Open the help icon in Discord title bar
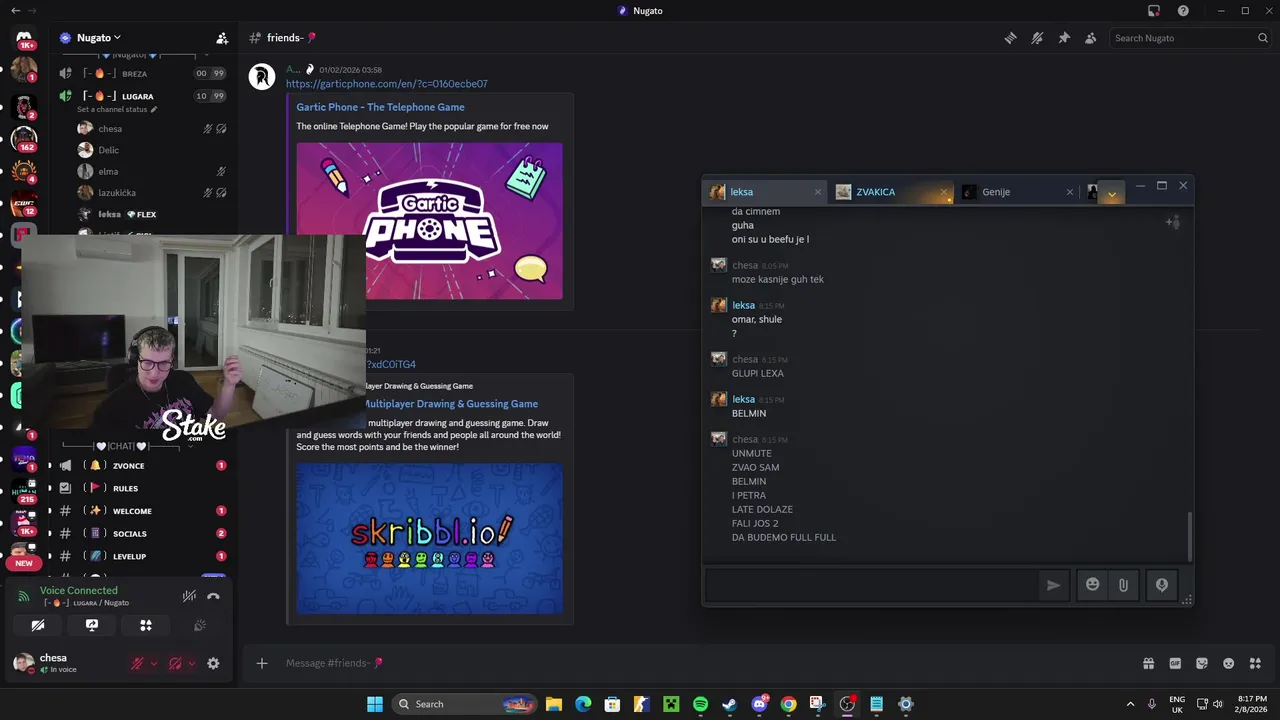 pyautogui.click(x=1183, y=11)
